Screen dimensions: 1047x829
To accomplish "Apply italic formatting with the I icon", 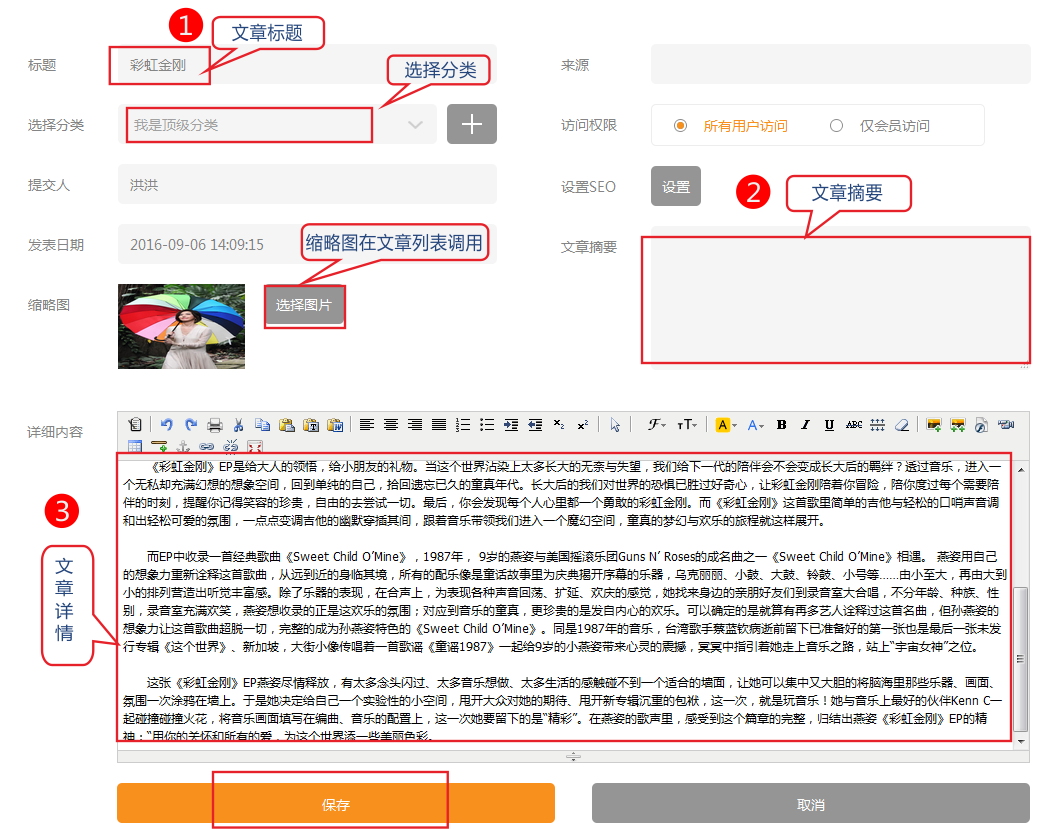I will 806,425.
